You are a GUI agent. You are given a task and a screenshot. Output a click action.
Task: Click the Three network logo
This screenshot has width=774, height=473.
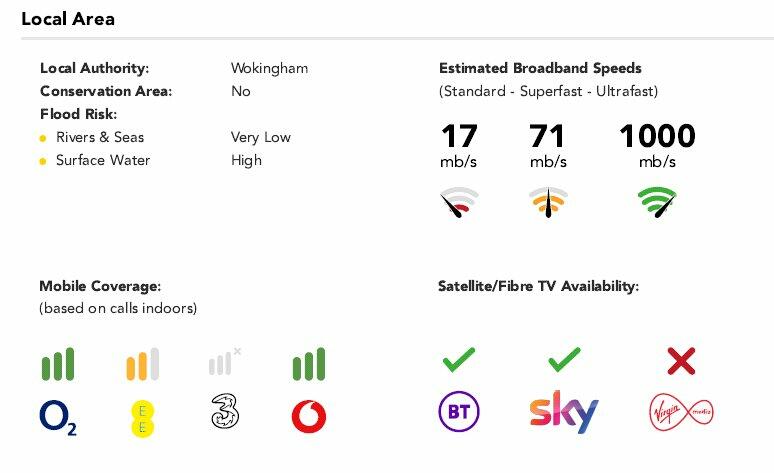(225, 414)
